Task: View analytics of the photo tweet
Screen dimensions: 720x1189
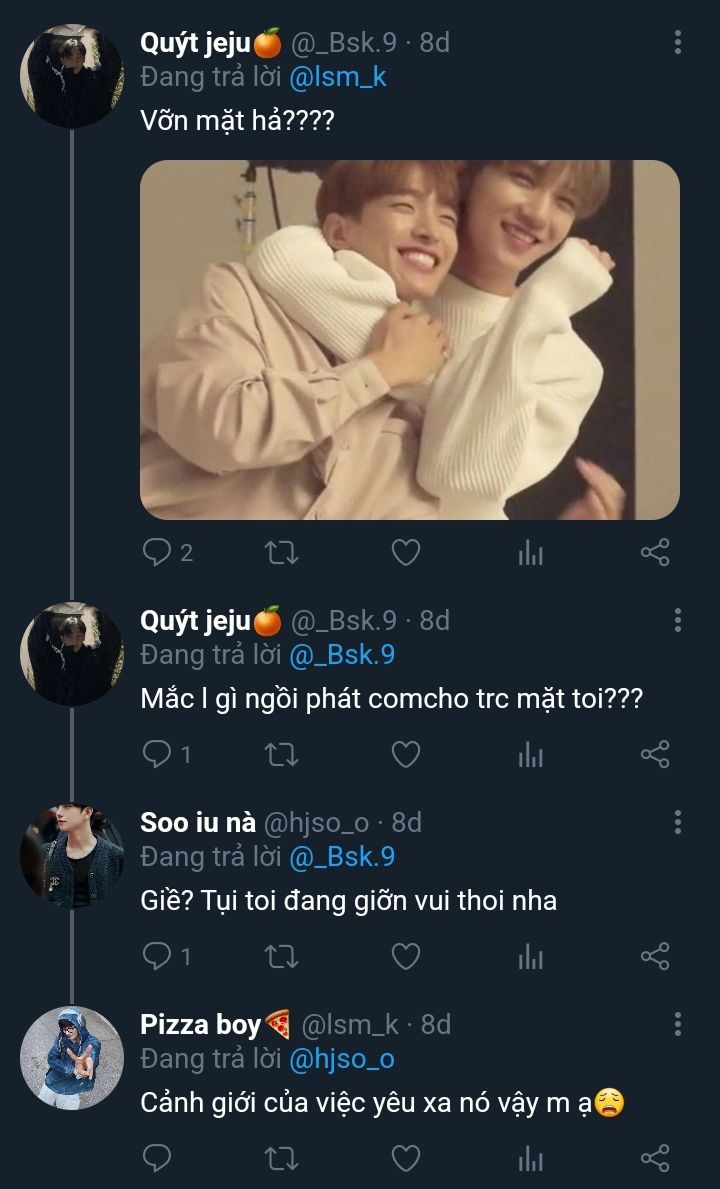Action: click(531, 552)
